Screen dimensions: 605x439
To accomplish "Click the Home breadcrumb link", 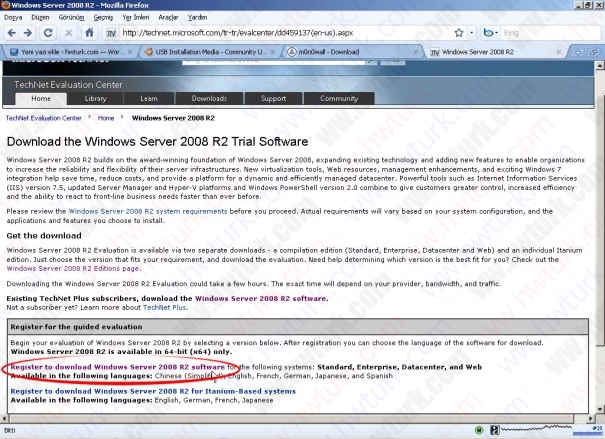I will pos(106,118).
